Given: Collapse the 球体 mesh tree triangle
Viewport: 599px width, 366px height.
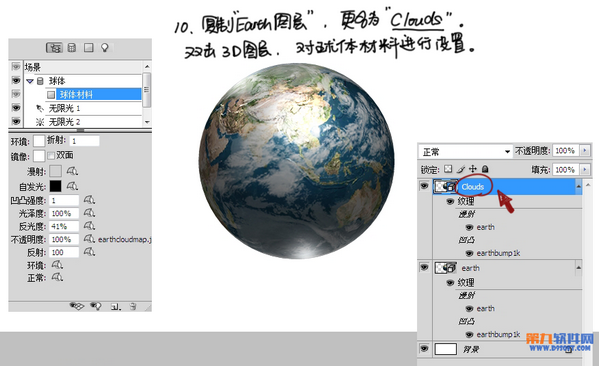Looking at the screenshot, I should 30,81.
